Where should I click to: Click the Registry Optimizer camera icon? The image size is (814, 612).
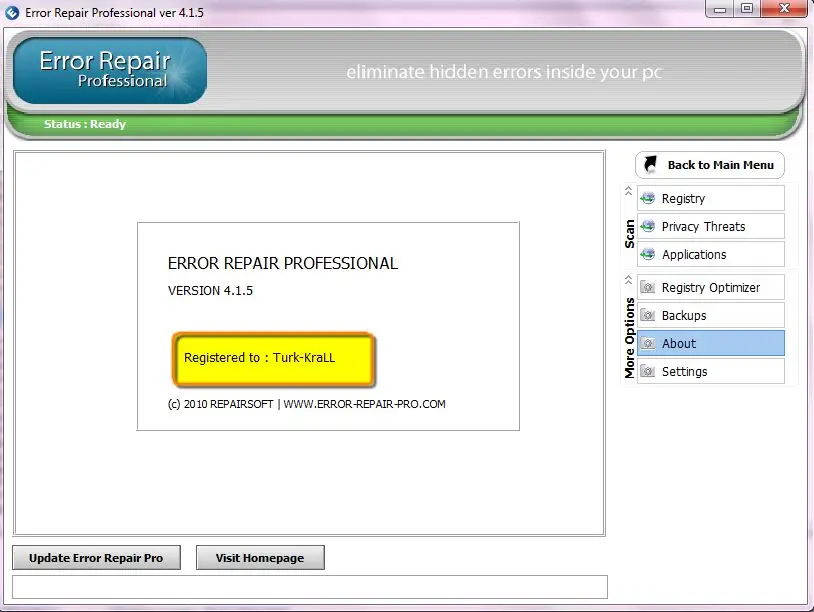click(647, 287)
